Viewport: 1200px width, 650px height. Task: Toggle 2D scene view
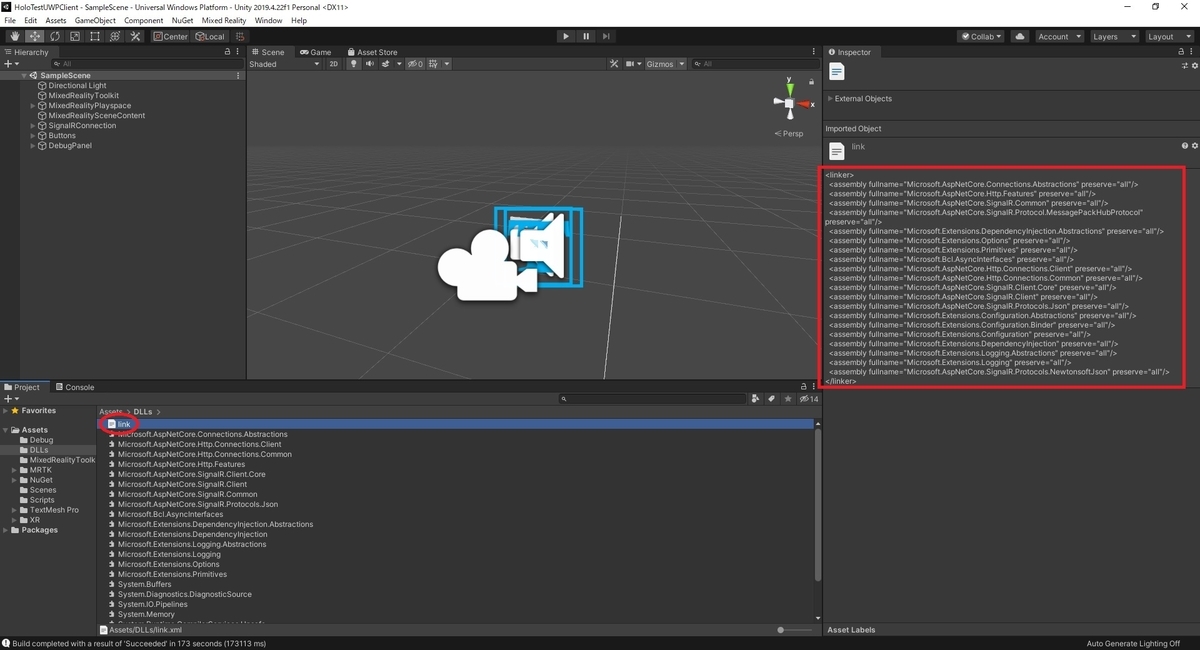[x=334, y=64]
